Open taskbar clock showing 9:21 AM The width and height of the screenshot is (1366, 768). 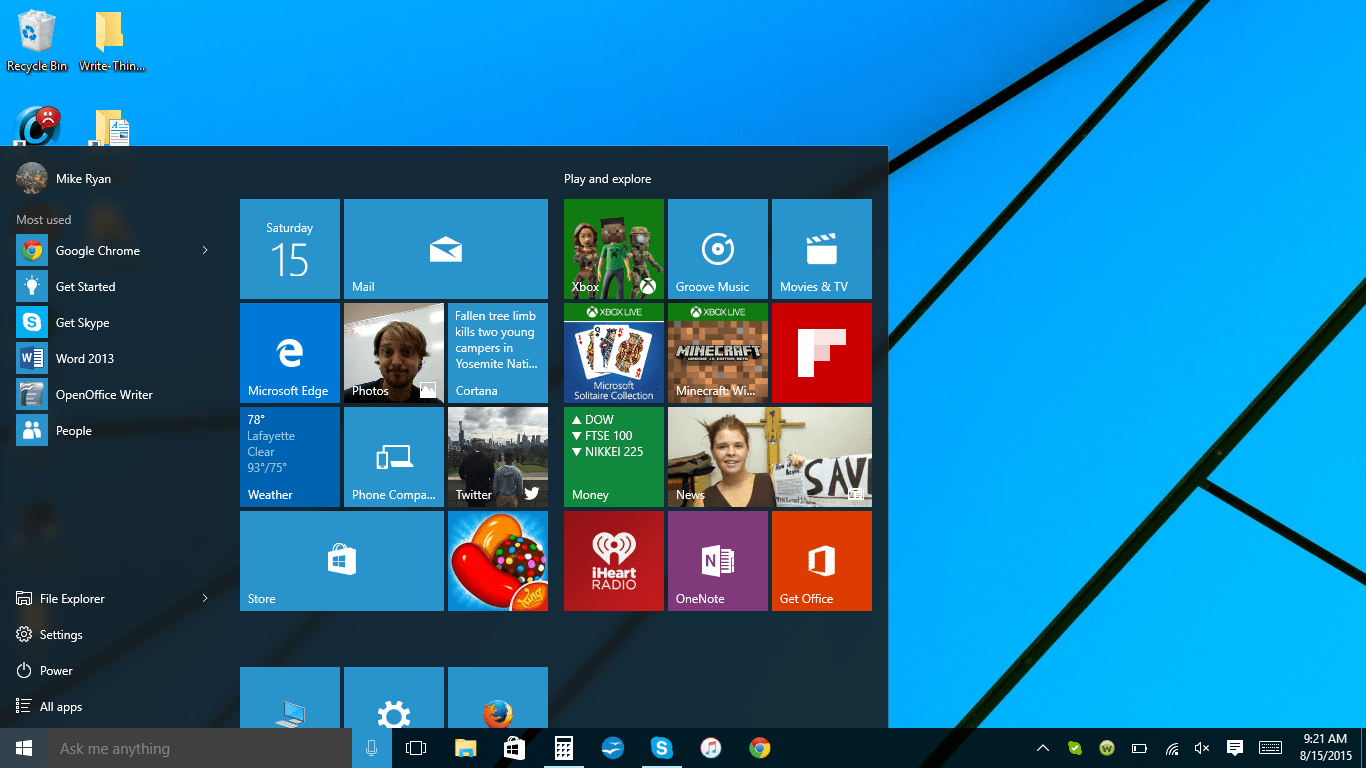(x=1326, y=747)
